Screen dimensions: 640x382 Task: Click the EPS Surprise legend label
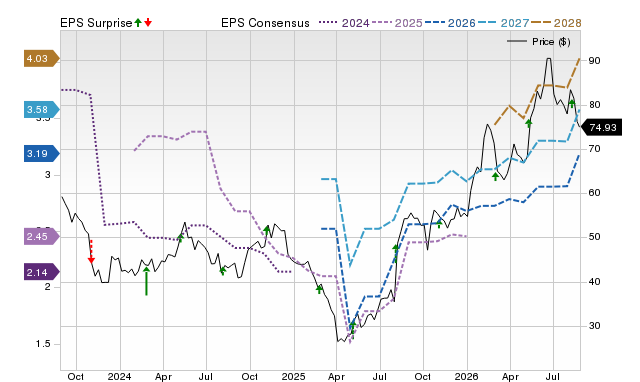96,23
